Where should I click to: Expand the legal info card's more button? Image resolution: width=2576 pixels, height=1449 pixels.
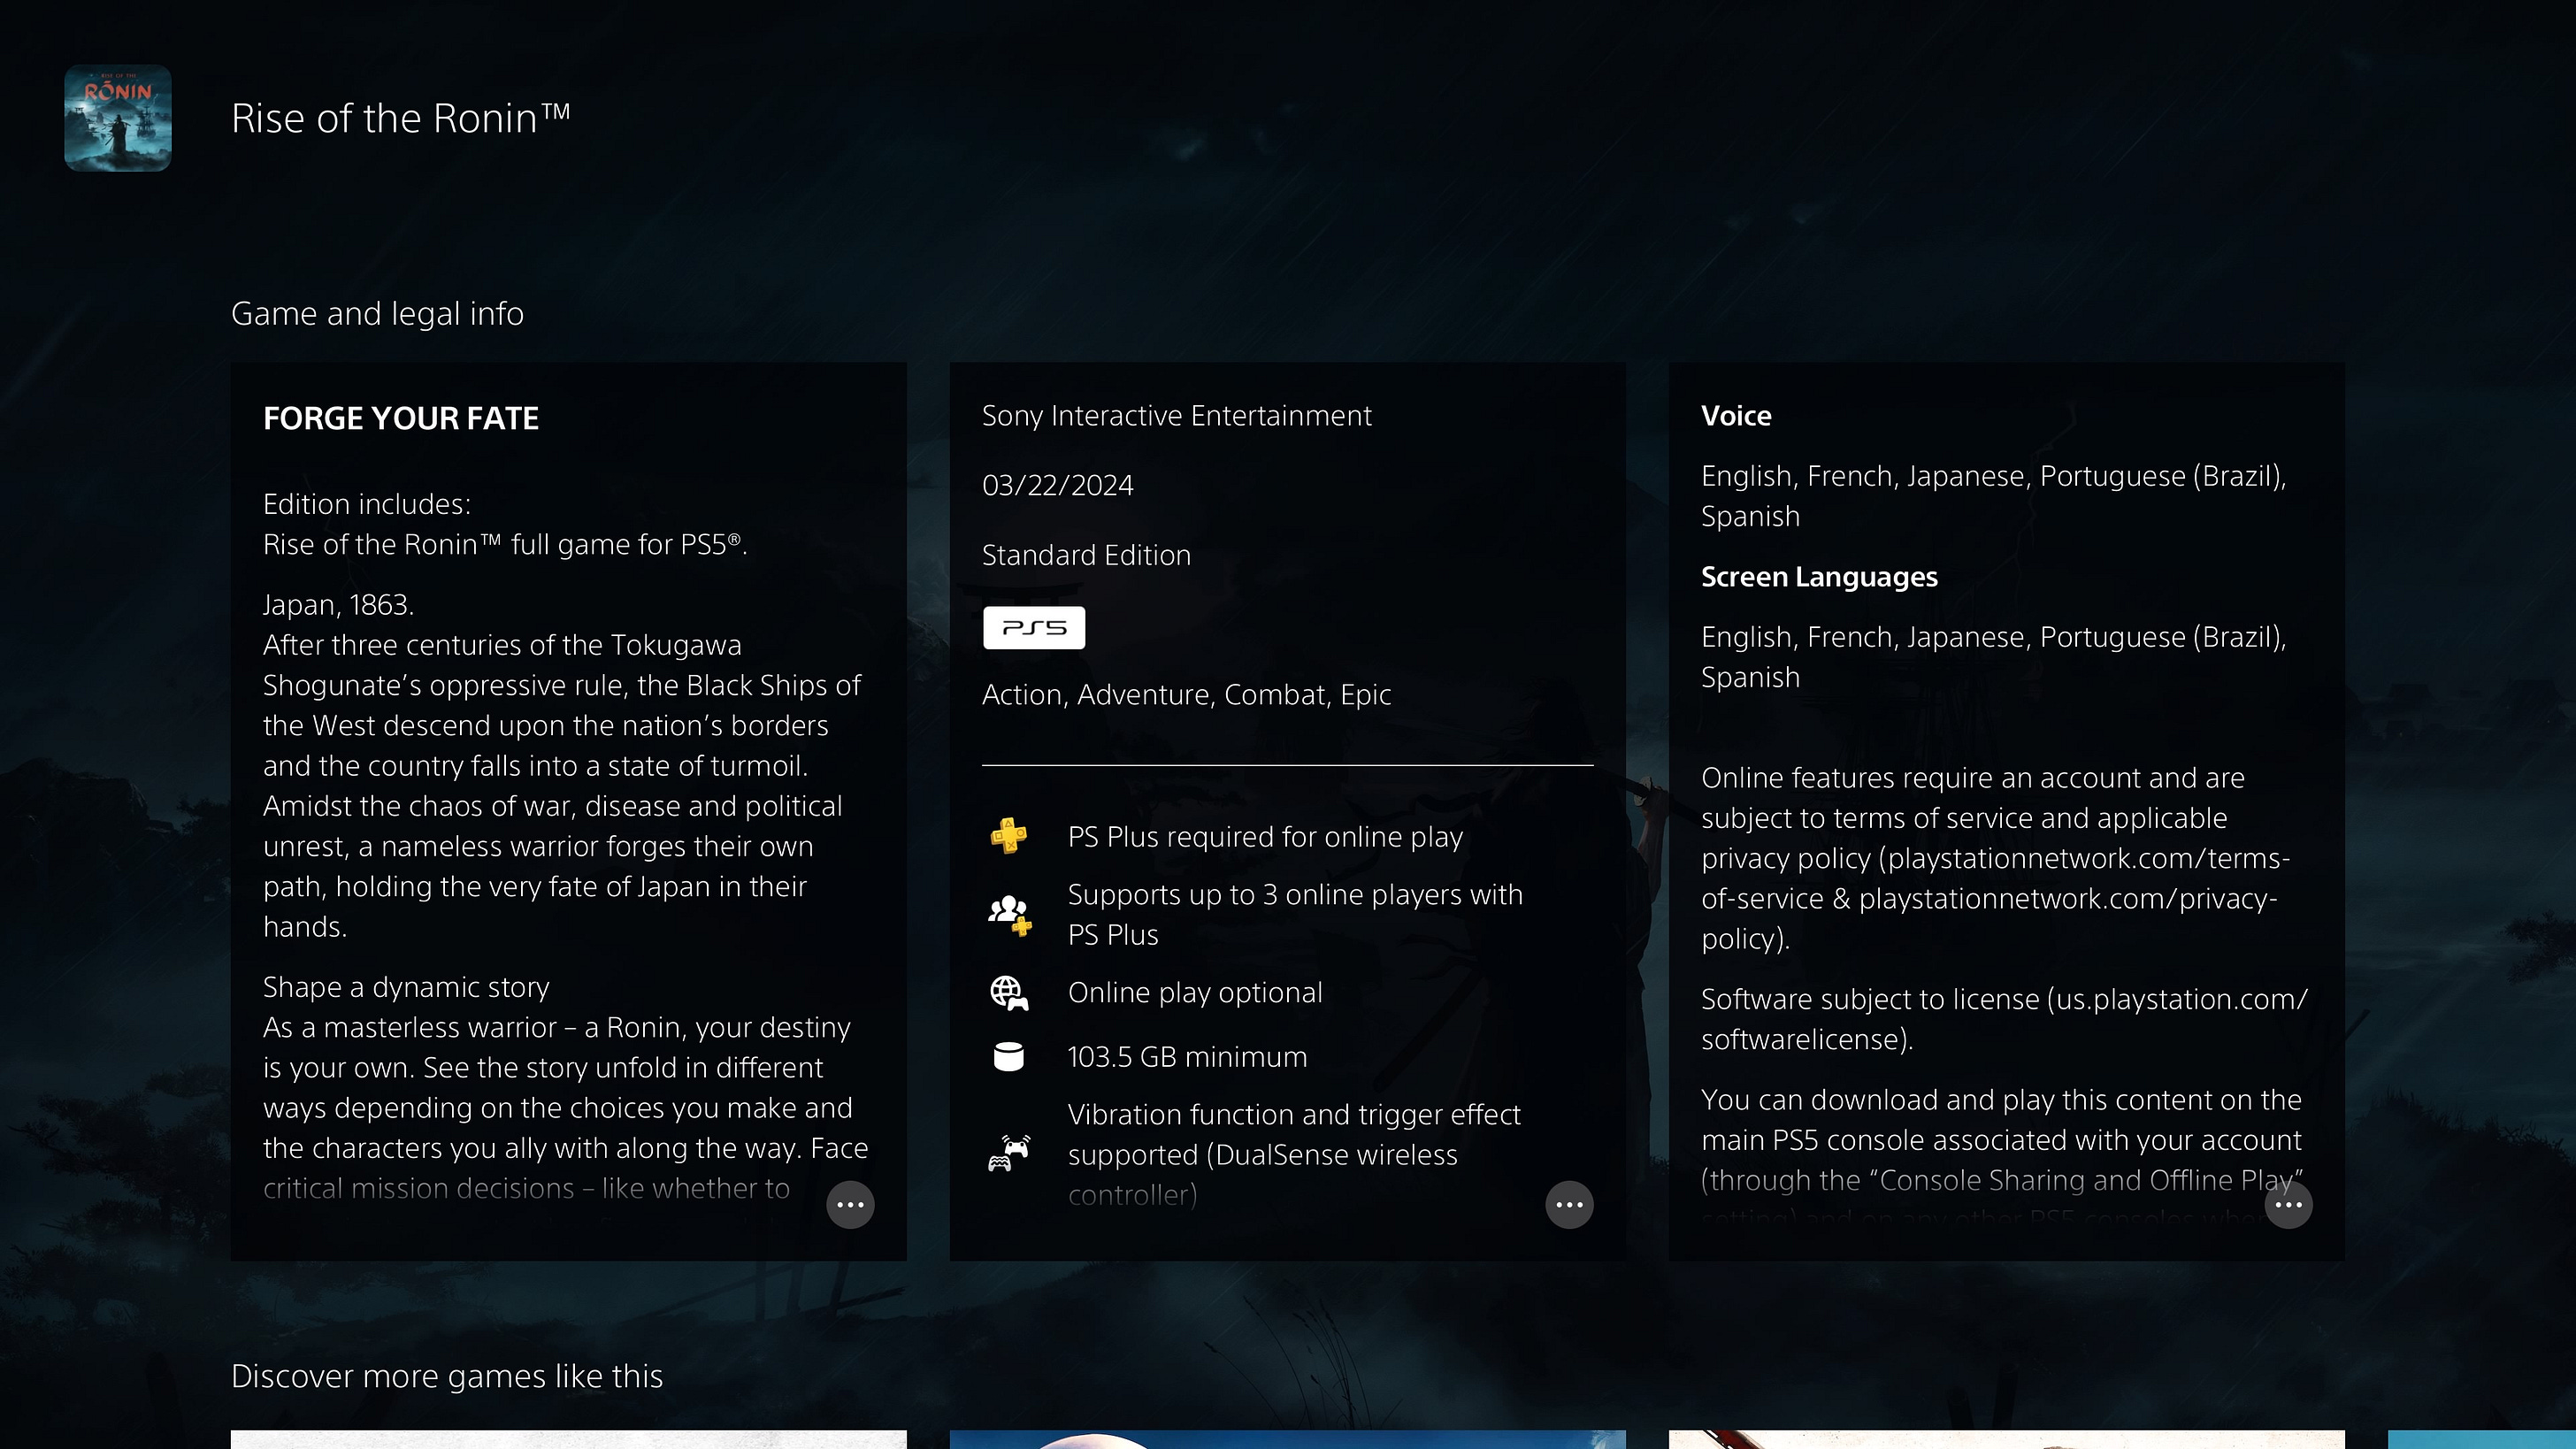click(2288, 1205)
